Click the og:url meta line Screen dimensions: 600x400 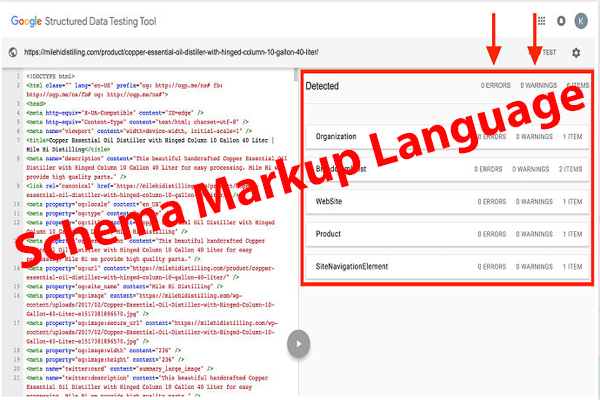coord(150,273)
